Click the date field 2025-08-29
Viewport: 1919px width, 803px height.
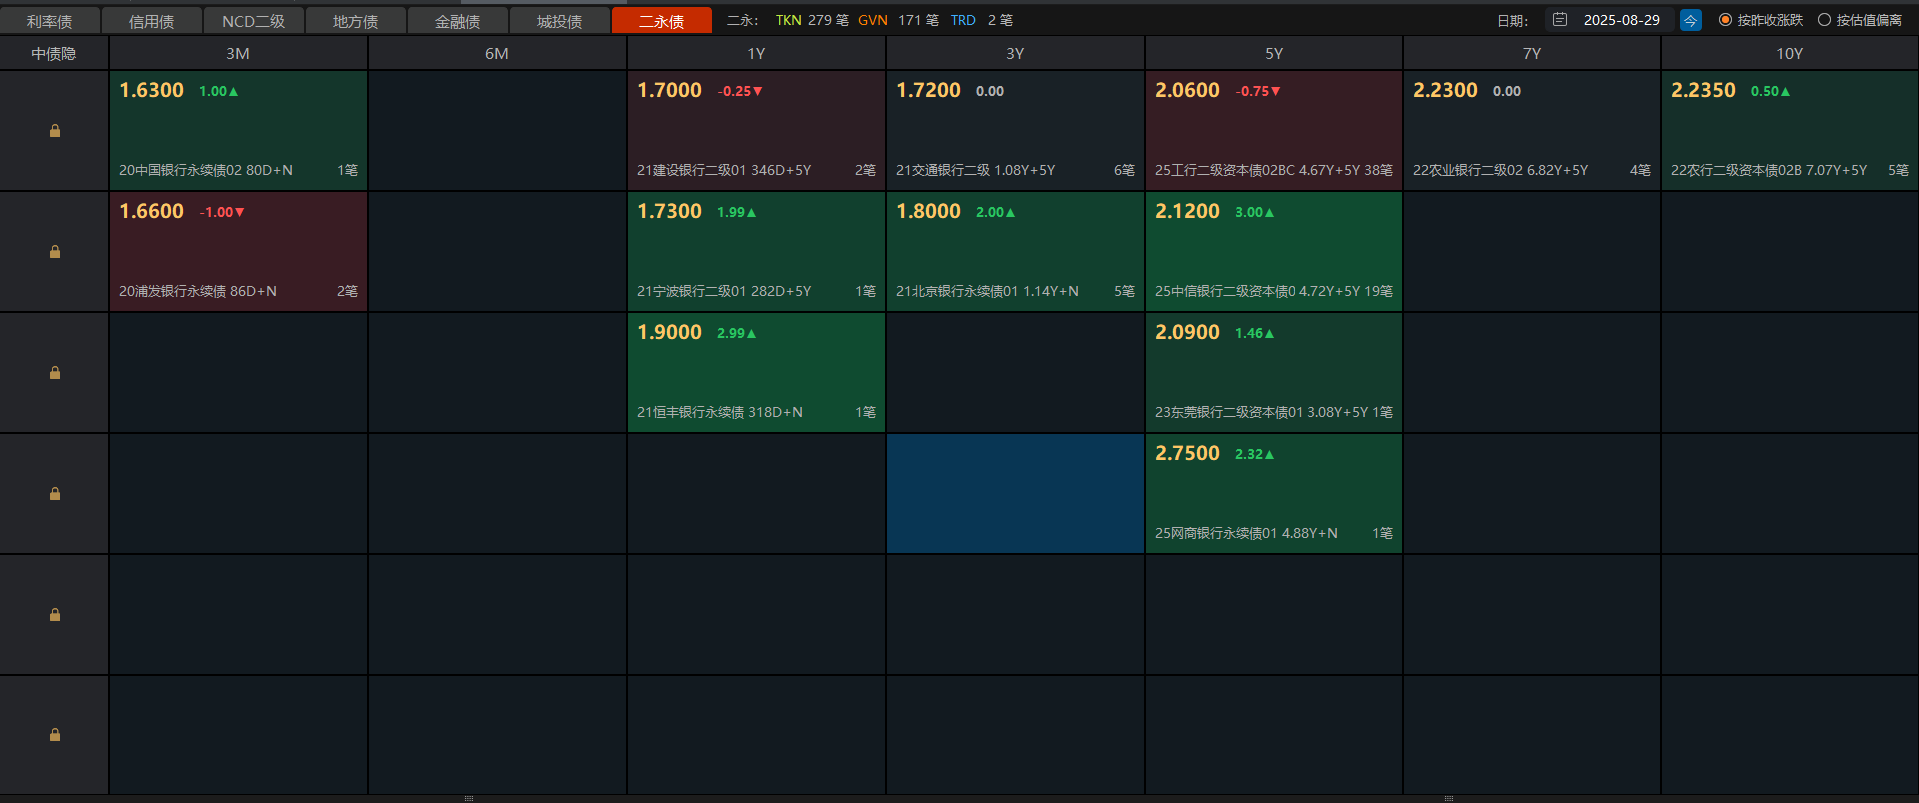click(1621, 20)
